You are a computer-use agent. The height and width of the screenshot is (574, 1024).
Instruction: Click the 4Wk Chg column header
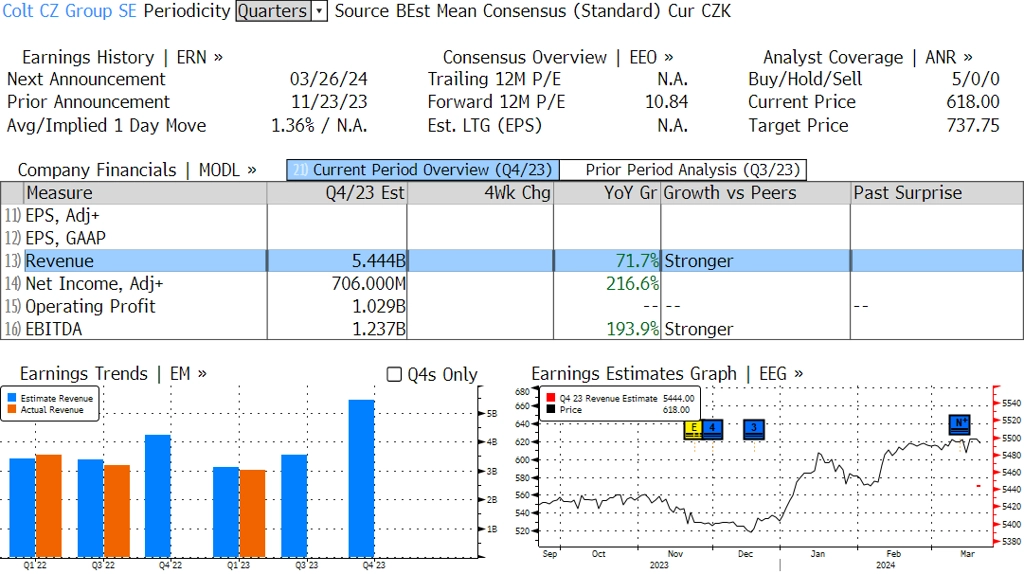(480, 193)
